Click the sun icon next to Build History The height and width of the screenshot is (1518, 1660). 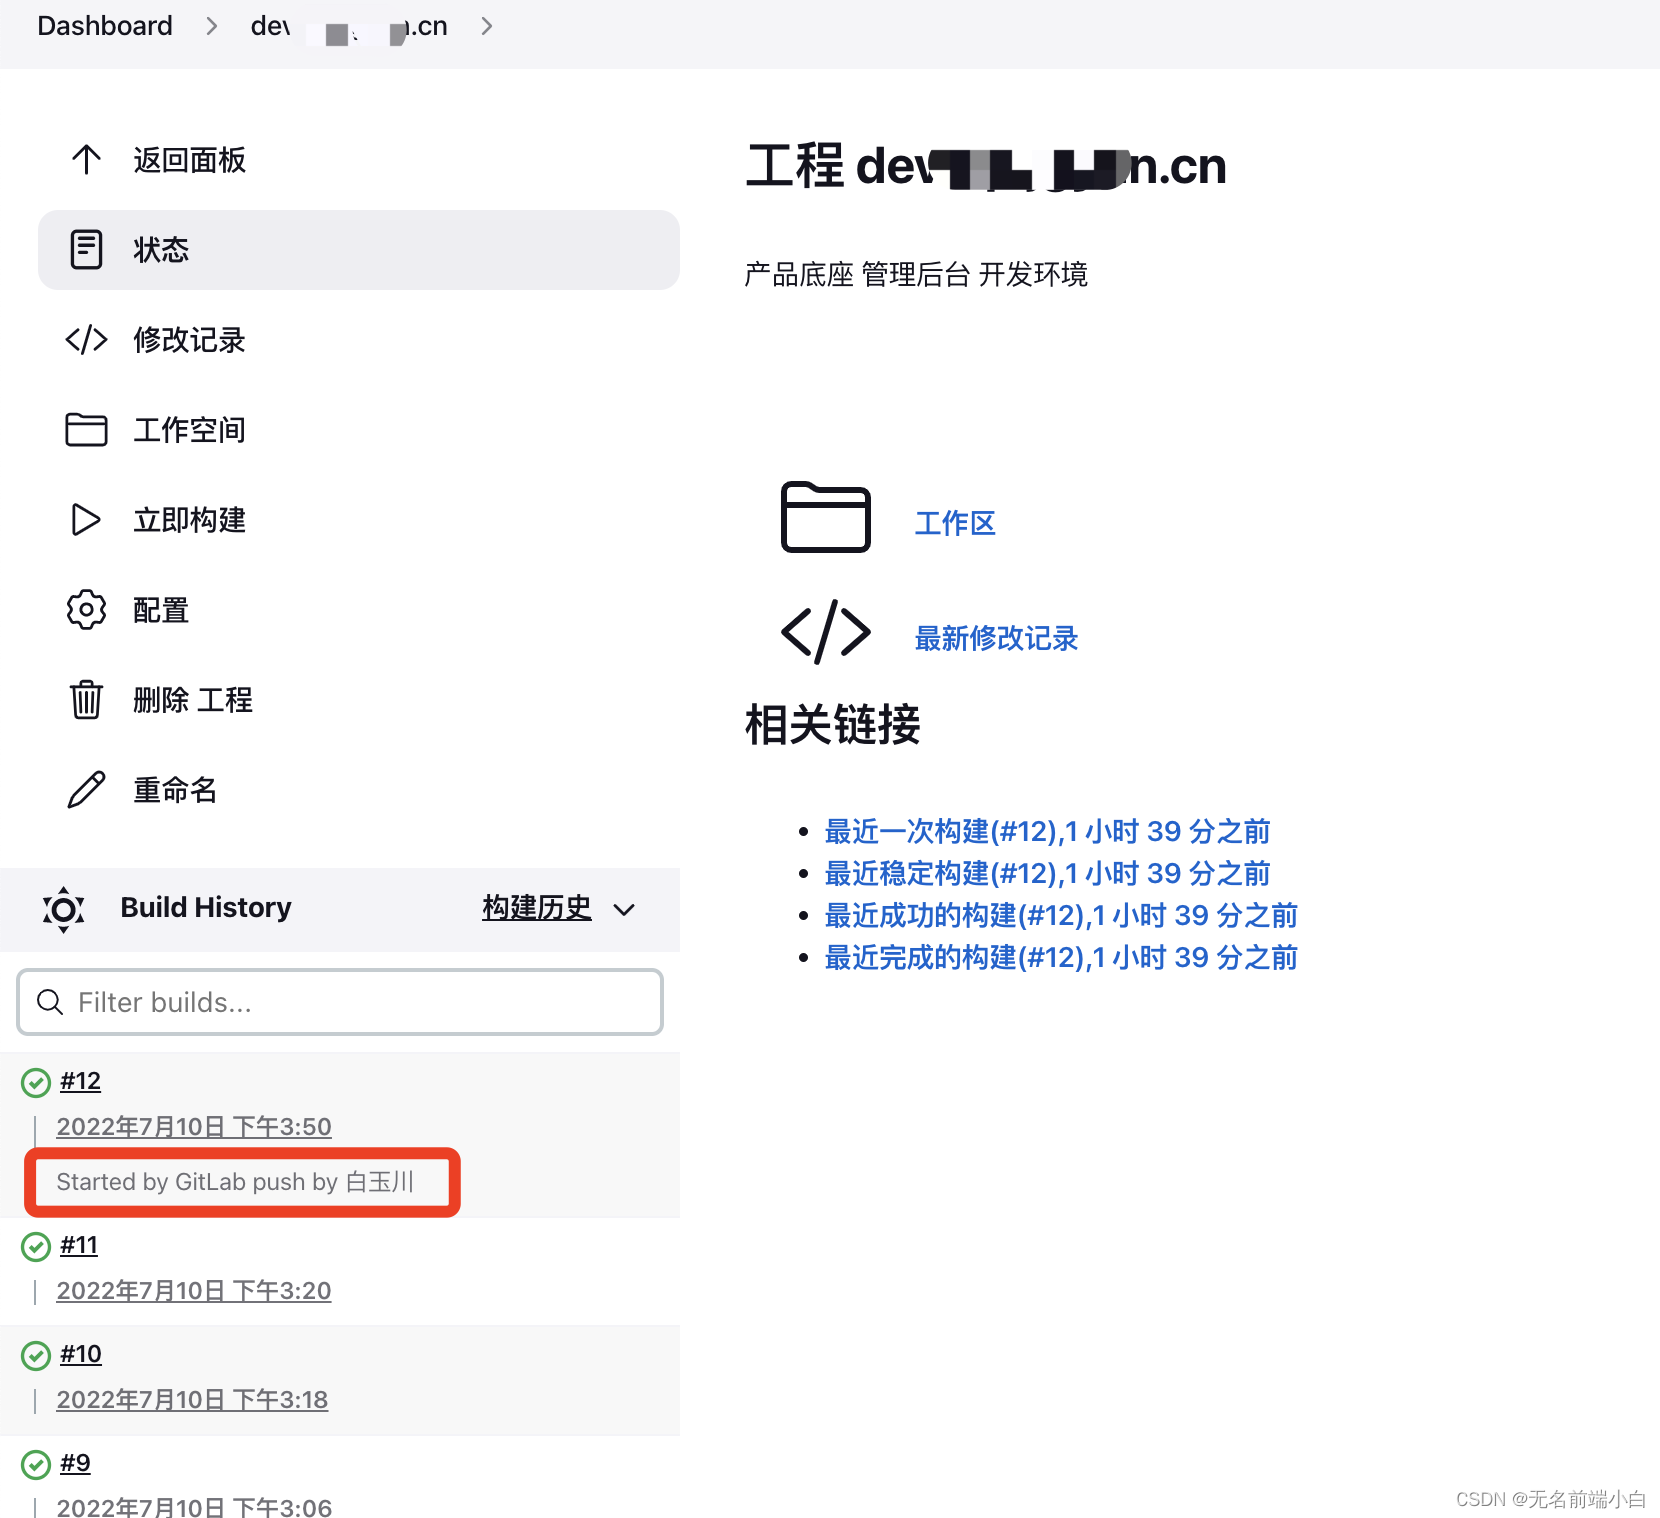(63, 909)
